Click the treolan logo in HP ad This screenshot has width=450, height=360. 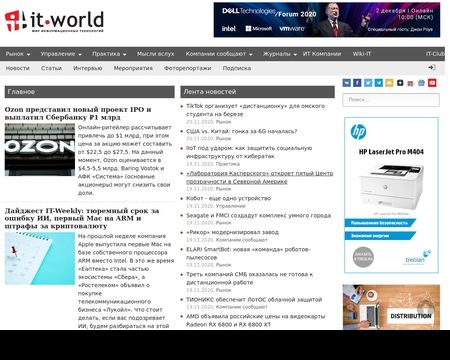(417, 257)
